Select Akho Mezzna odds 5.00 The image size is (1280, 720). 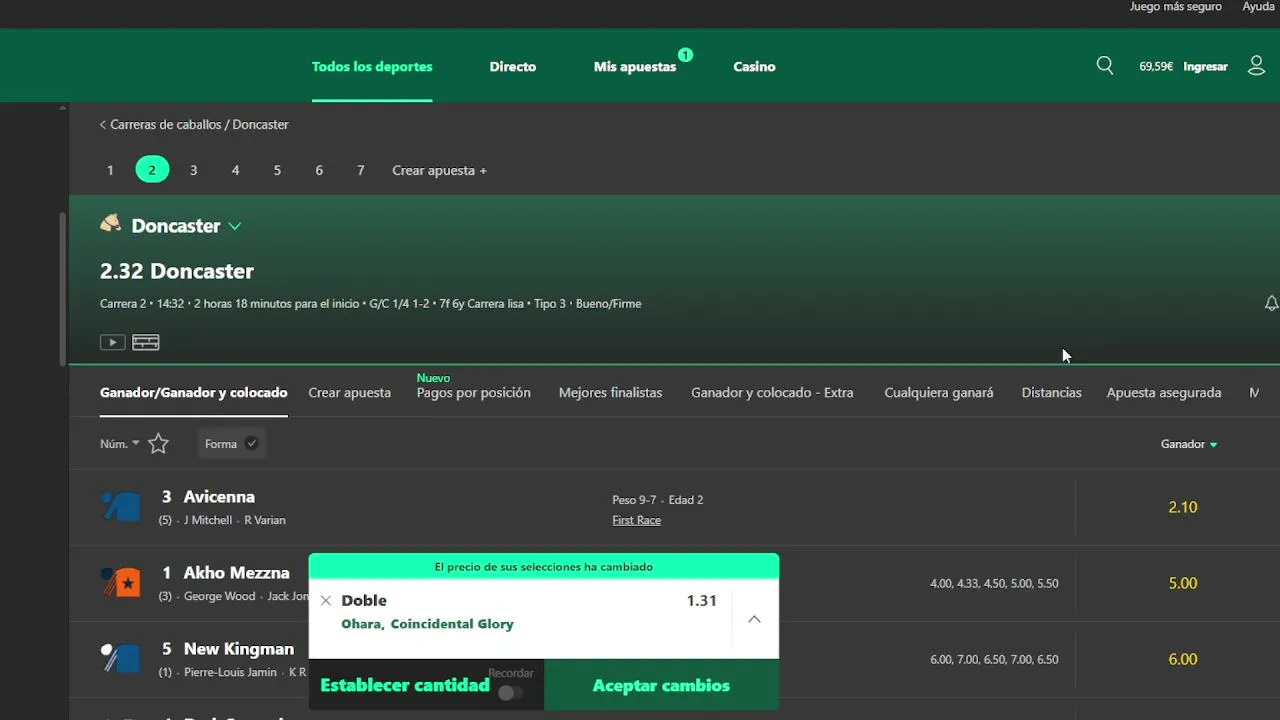(x=1182, y=583)
